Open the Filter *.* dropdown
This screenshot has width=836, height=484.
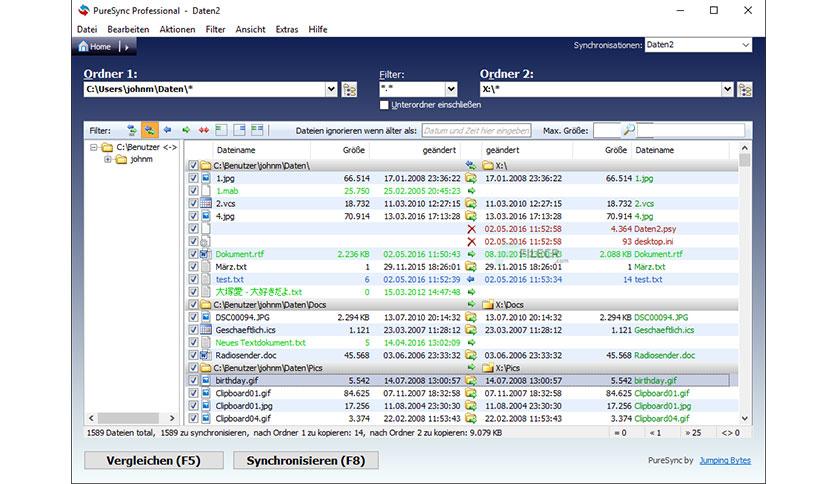tap(451, 89)
